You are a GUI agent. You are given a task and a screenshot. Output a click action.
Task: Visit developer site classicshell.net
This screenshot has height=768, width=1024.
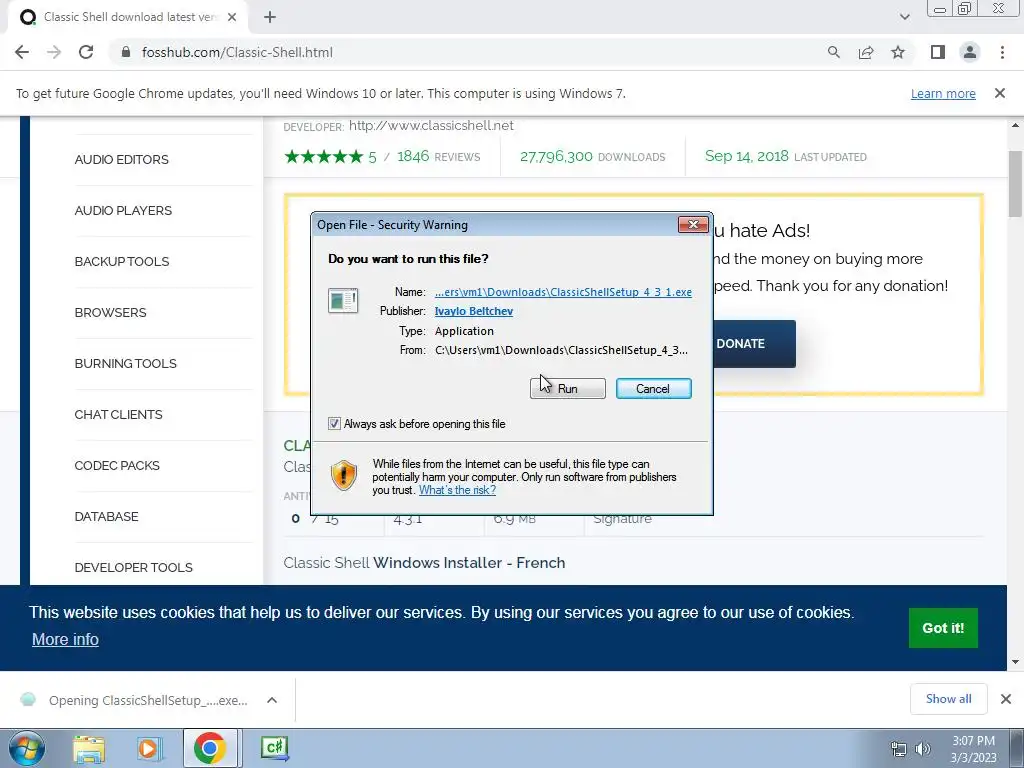point(431,125)
